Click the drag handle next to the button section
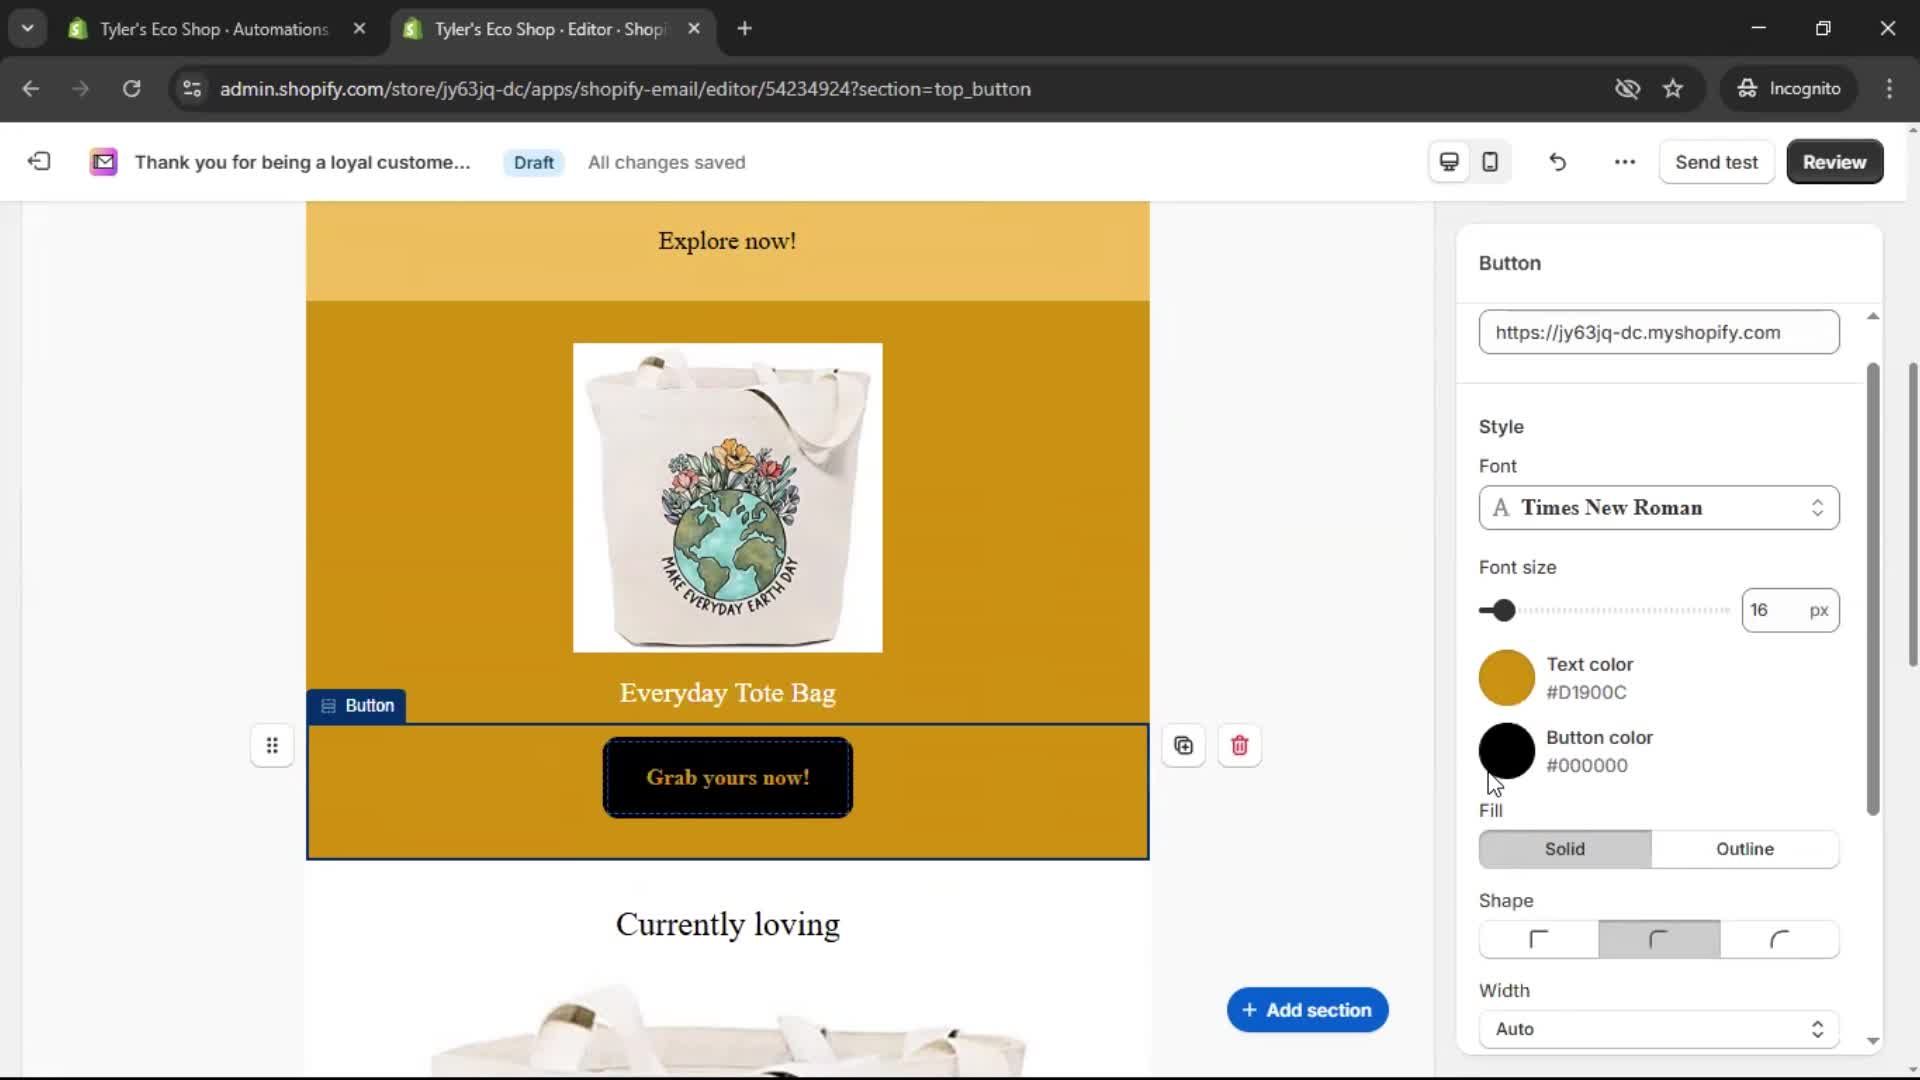 (x=272, y=745)
